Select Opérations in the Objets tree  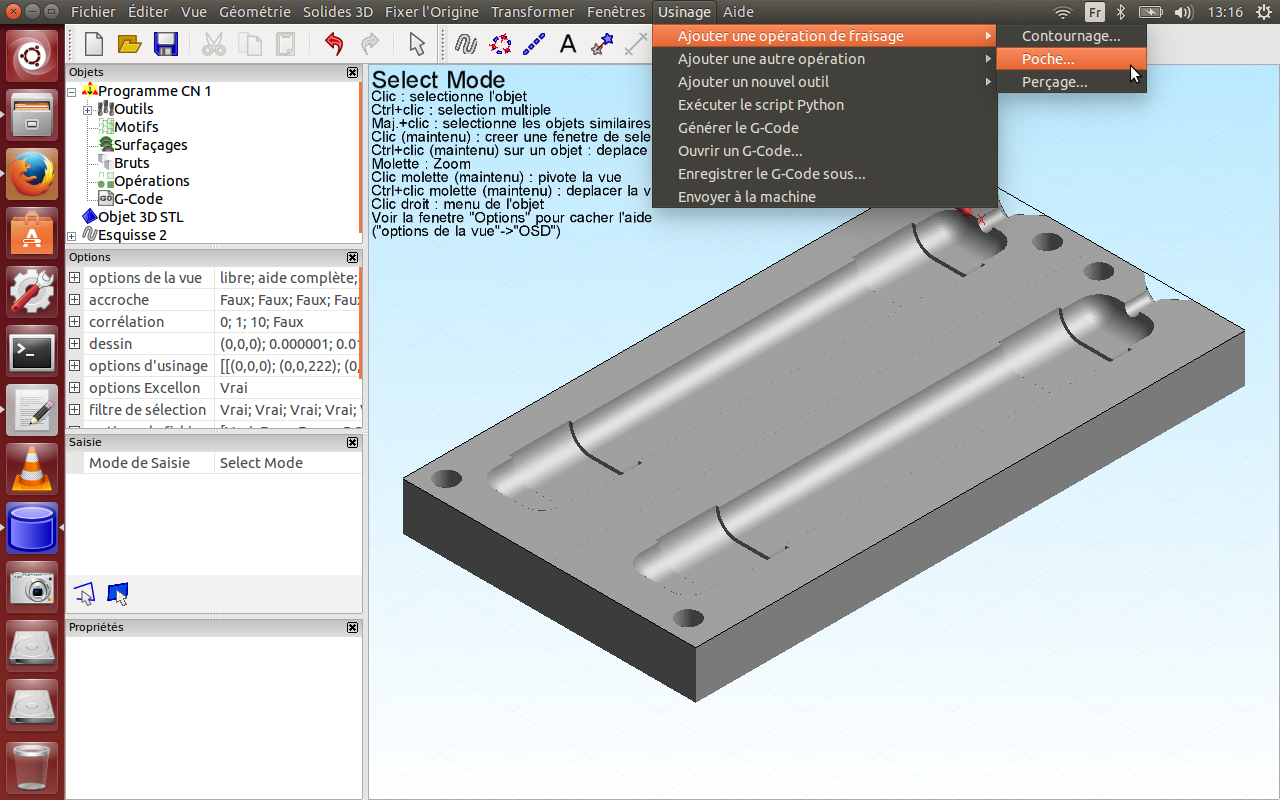coord(151,181)
